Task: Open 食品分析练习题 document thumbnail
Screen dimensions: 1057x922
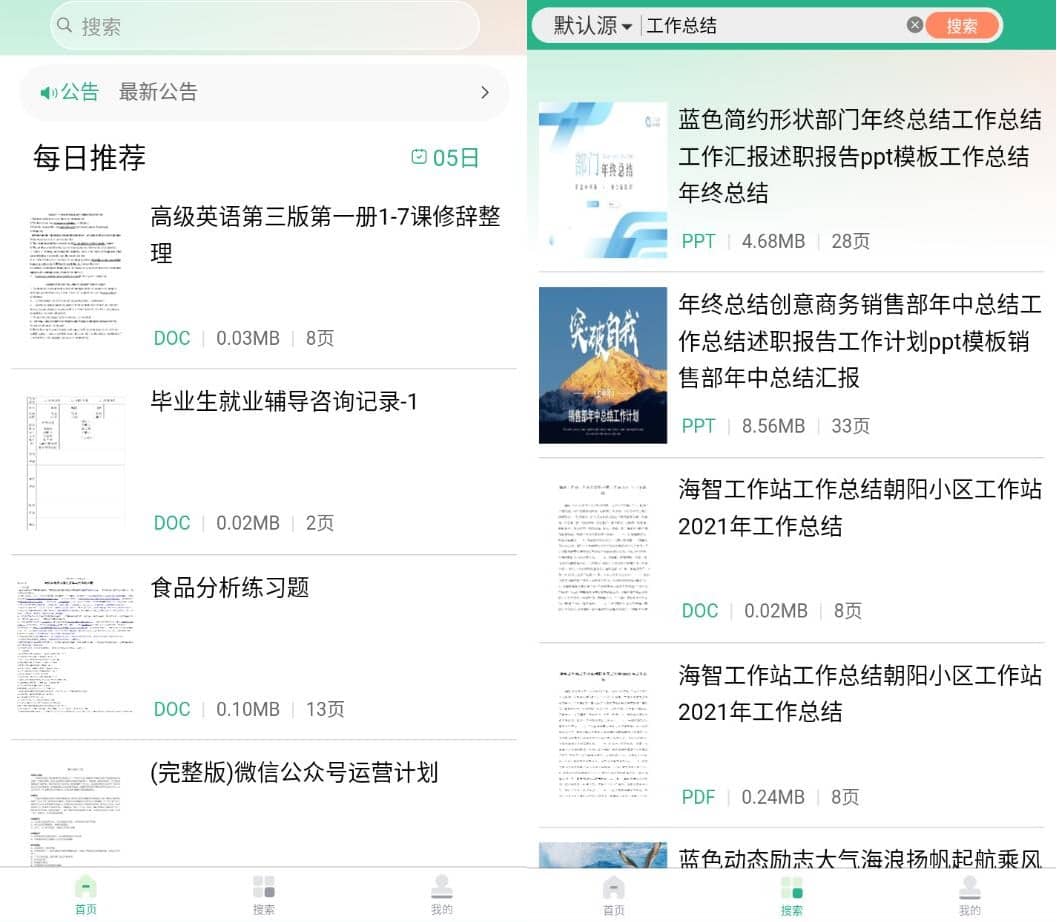Action: coord(75,645)
